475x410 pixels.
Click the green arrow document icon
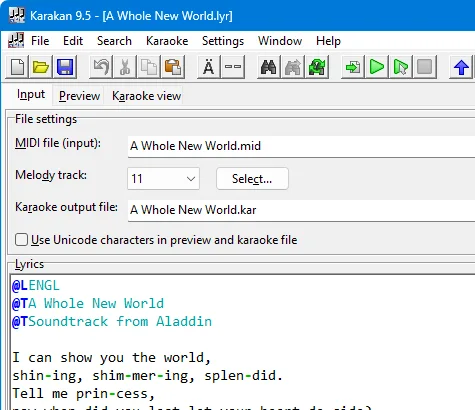[x=353, y=67]
